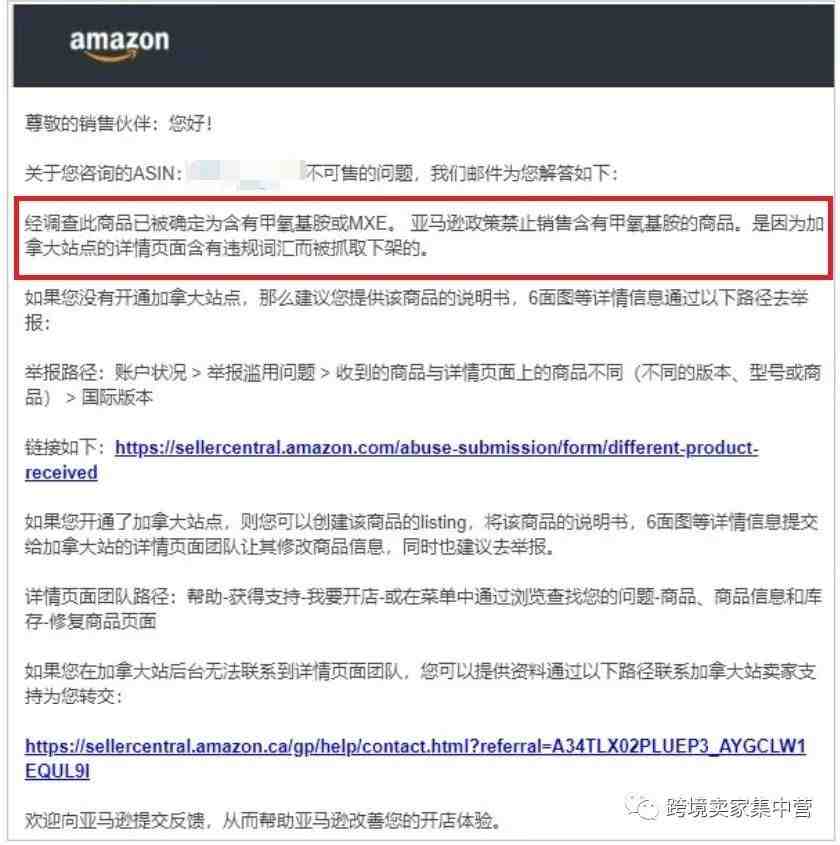Click the greeting line 尊敬的销售伙伴
This screenshot has width=840, height=845.
119,123
